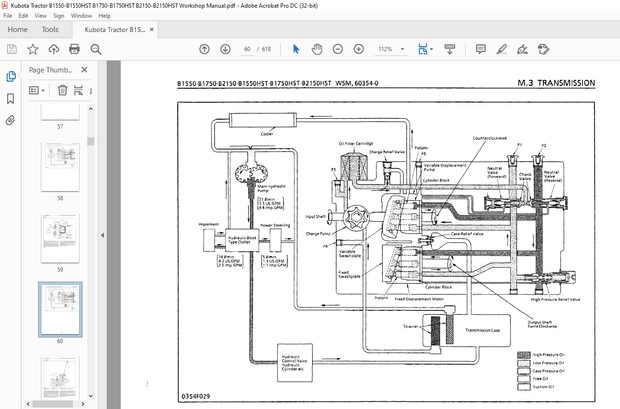Screen dimensions: 620x409
Task: Open the zoom level dropdown
Action: point(403,49)
